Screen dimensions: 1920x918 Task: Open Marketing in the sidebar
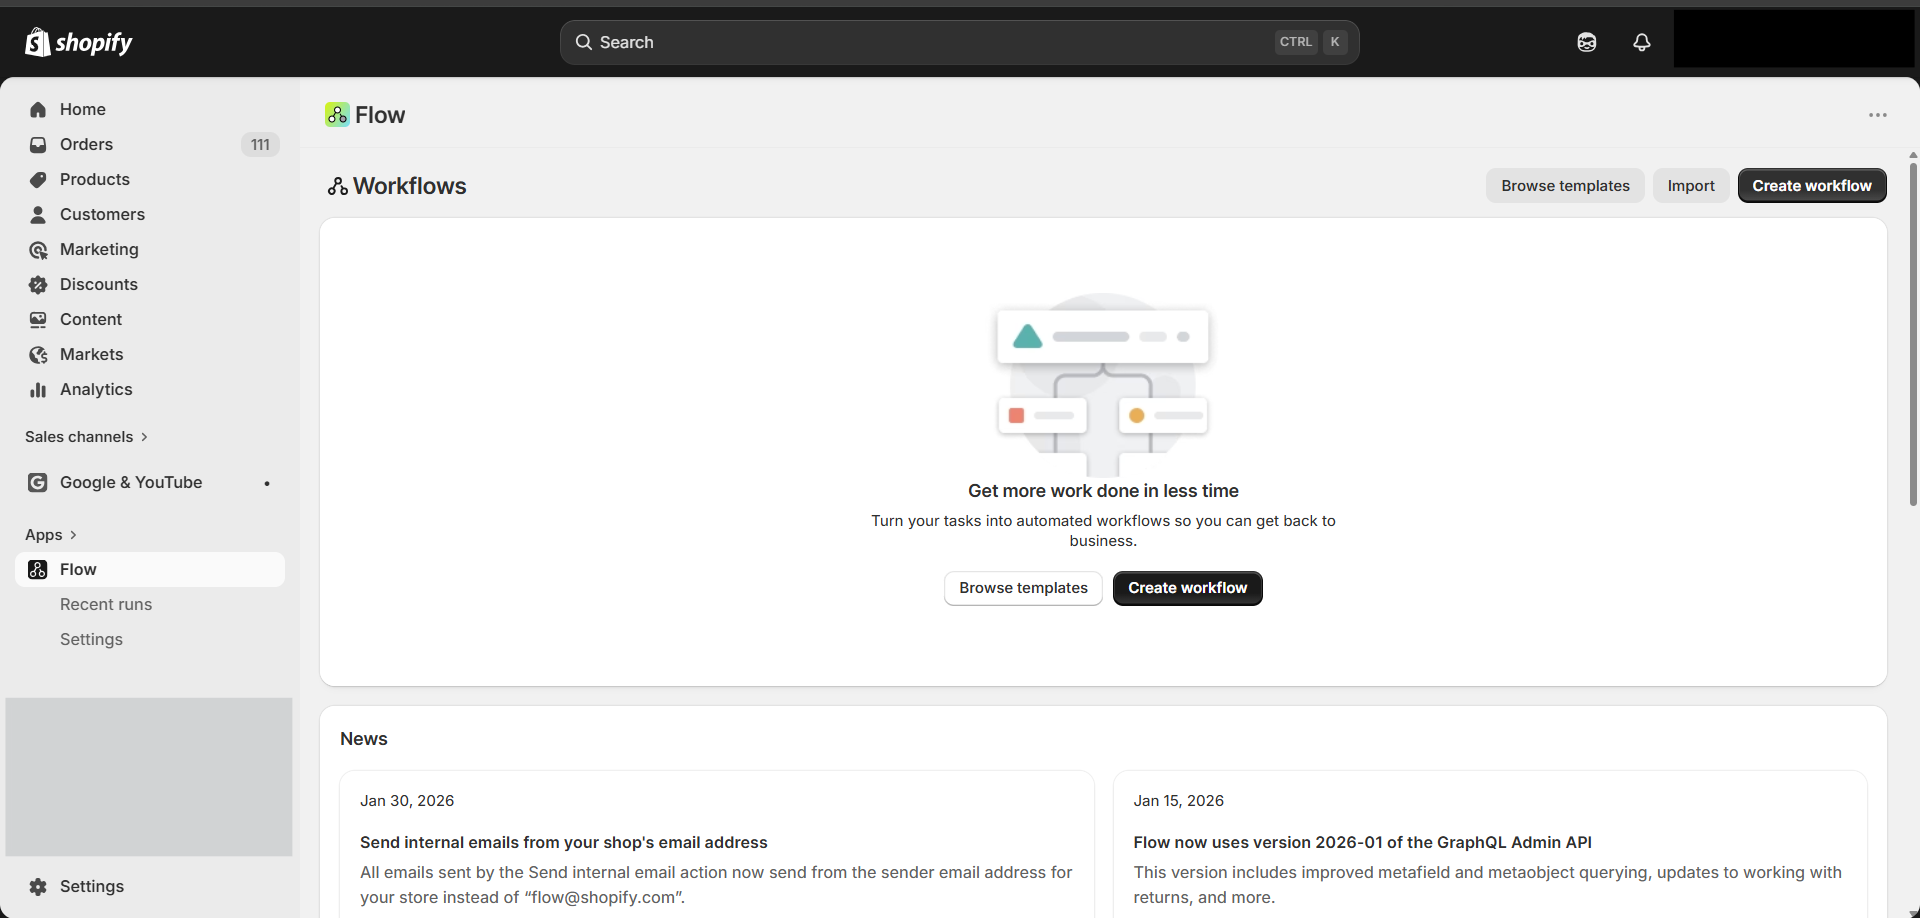click(x=150, y=250)
